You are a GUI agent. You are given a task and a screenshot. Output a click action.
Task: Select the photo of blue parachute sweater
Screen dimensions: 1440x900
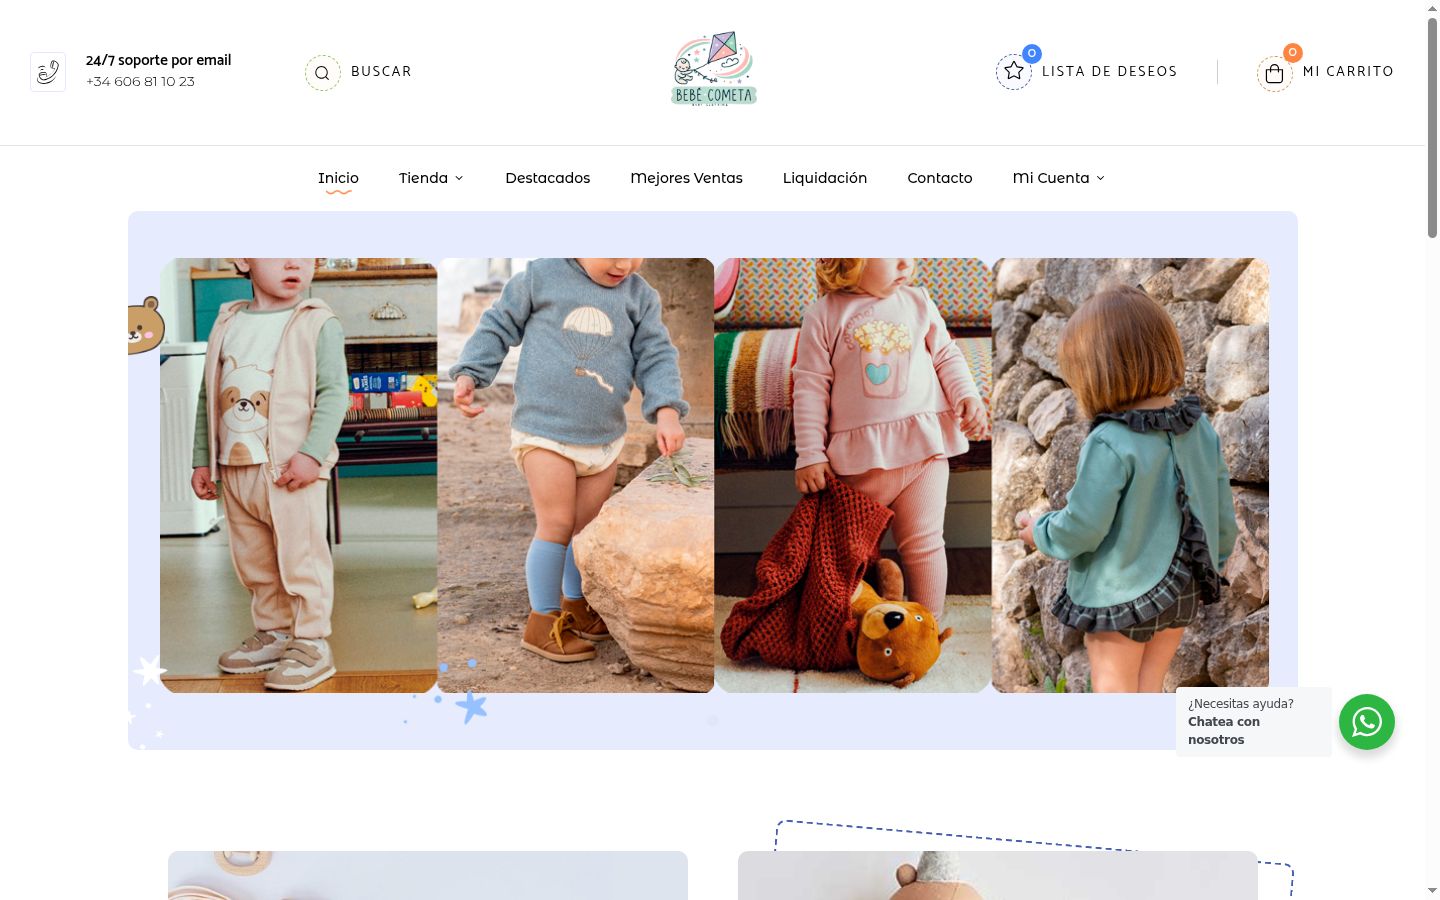(576, 475)
